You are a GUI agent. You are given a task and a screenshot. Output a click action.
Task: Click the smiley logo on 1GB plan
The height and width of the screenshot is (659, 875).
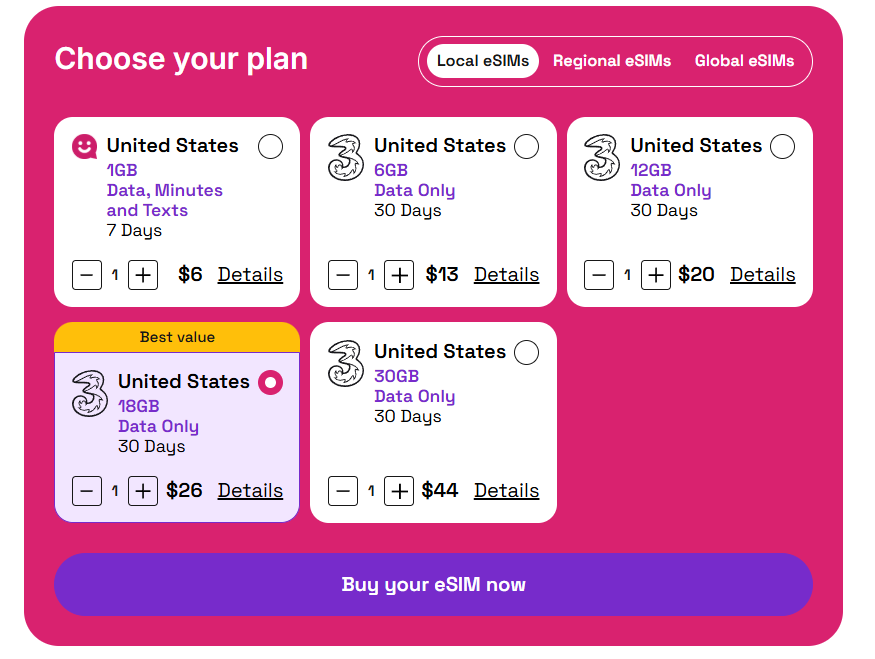85,147
